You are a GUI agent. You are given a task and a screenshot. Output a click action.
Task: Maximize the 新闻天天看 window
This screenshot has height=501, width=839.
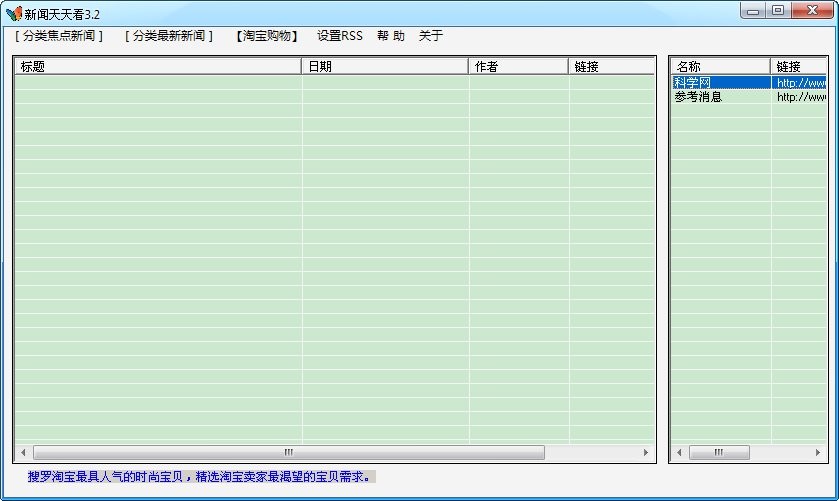(x=779, y=11)
